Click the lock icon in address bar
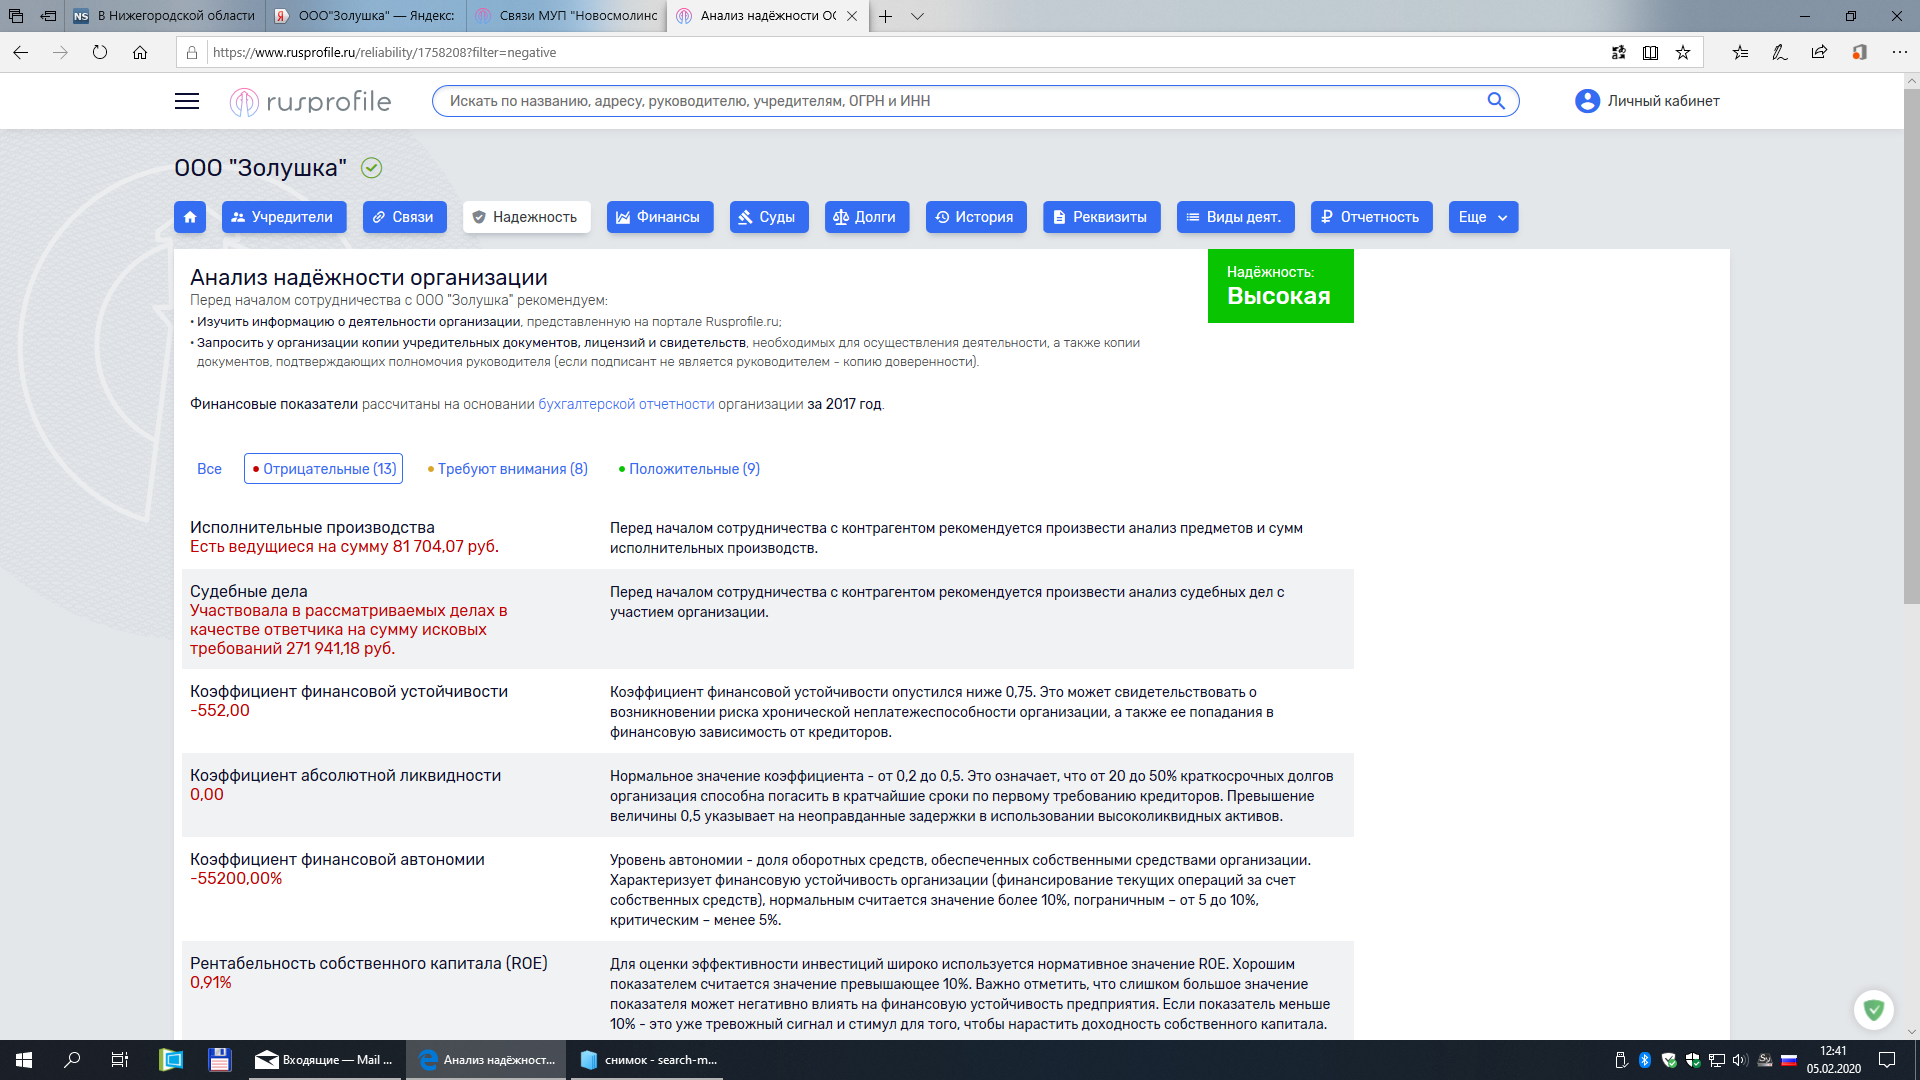 (192, 52)
